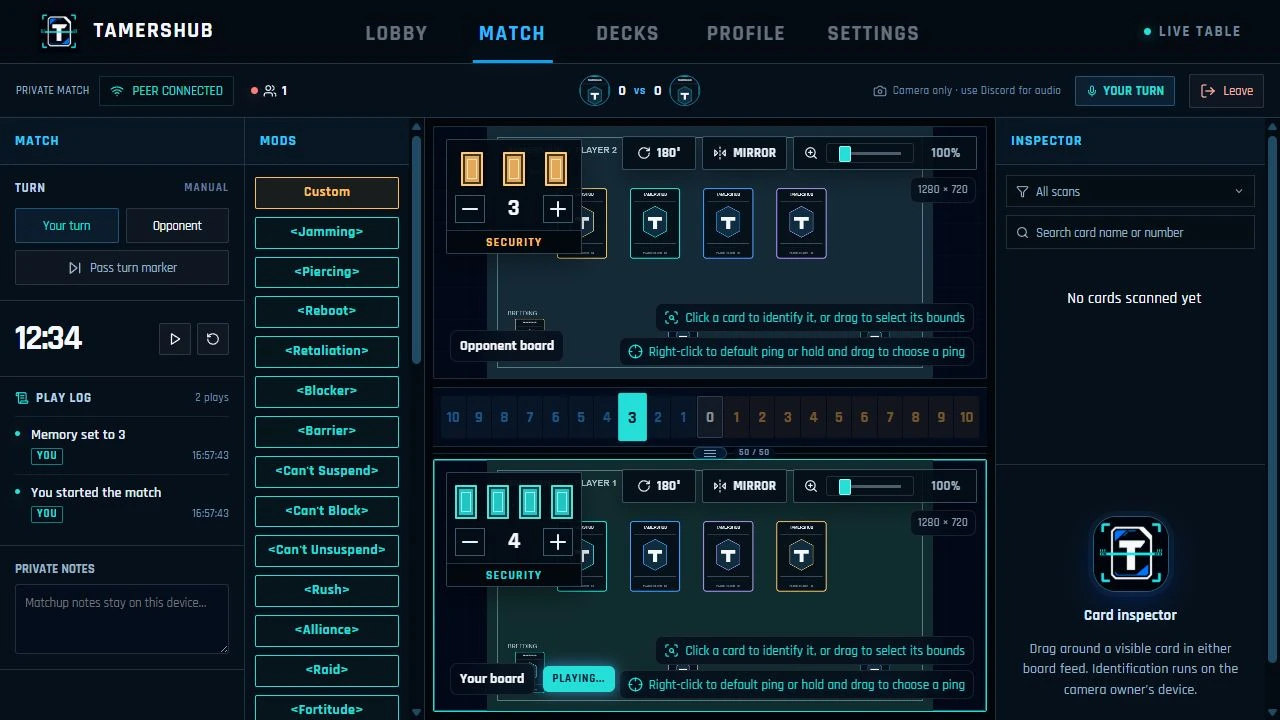Open the All scans filter dropdown
Screen dimensions: 1280x720
click(x=1130, y=191)
